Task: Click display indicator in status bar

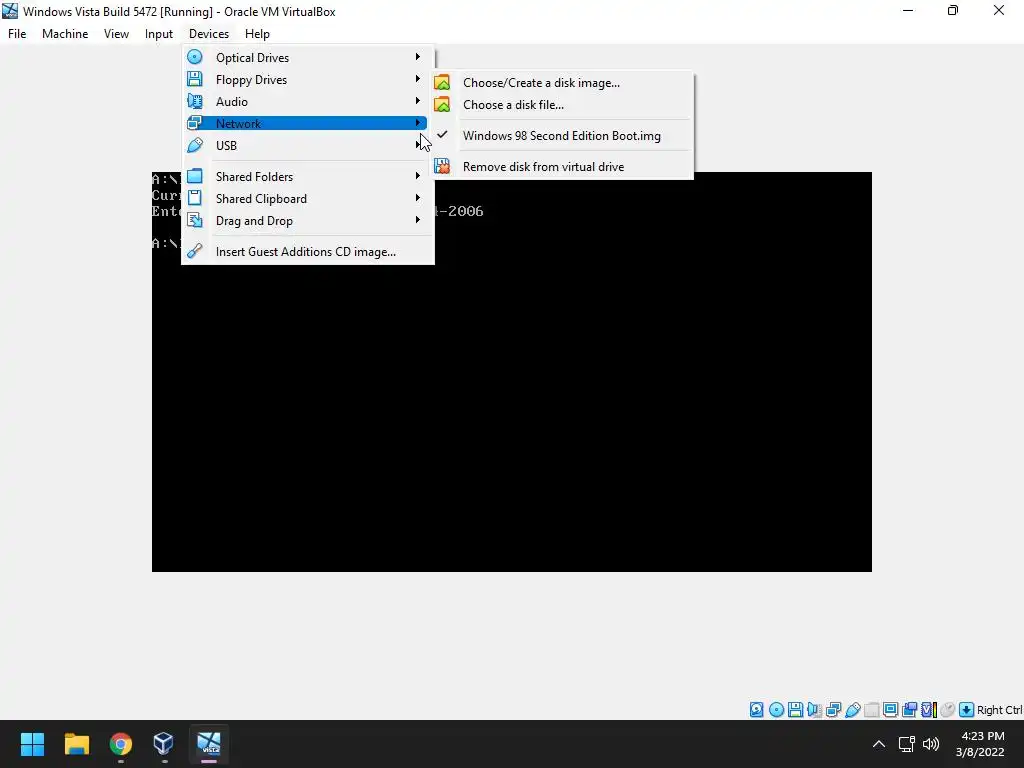Action: [x=890, y=710]
